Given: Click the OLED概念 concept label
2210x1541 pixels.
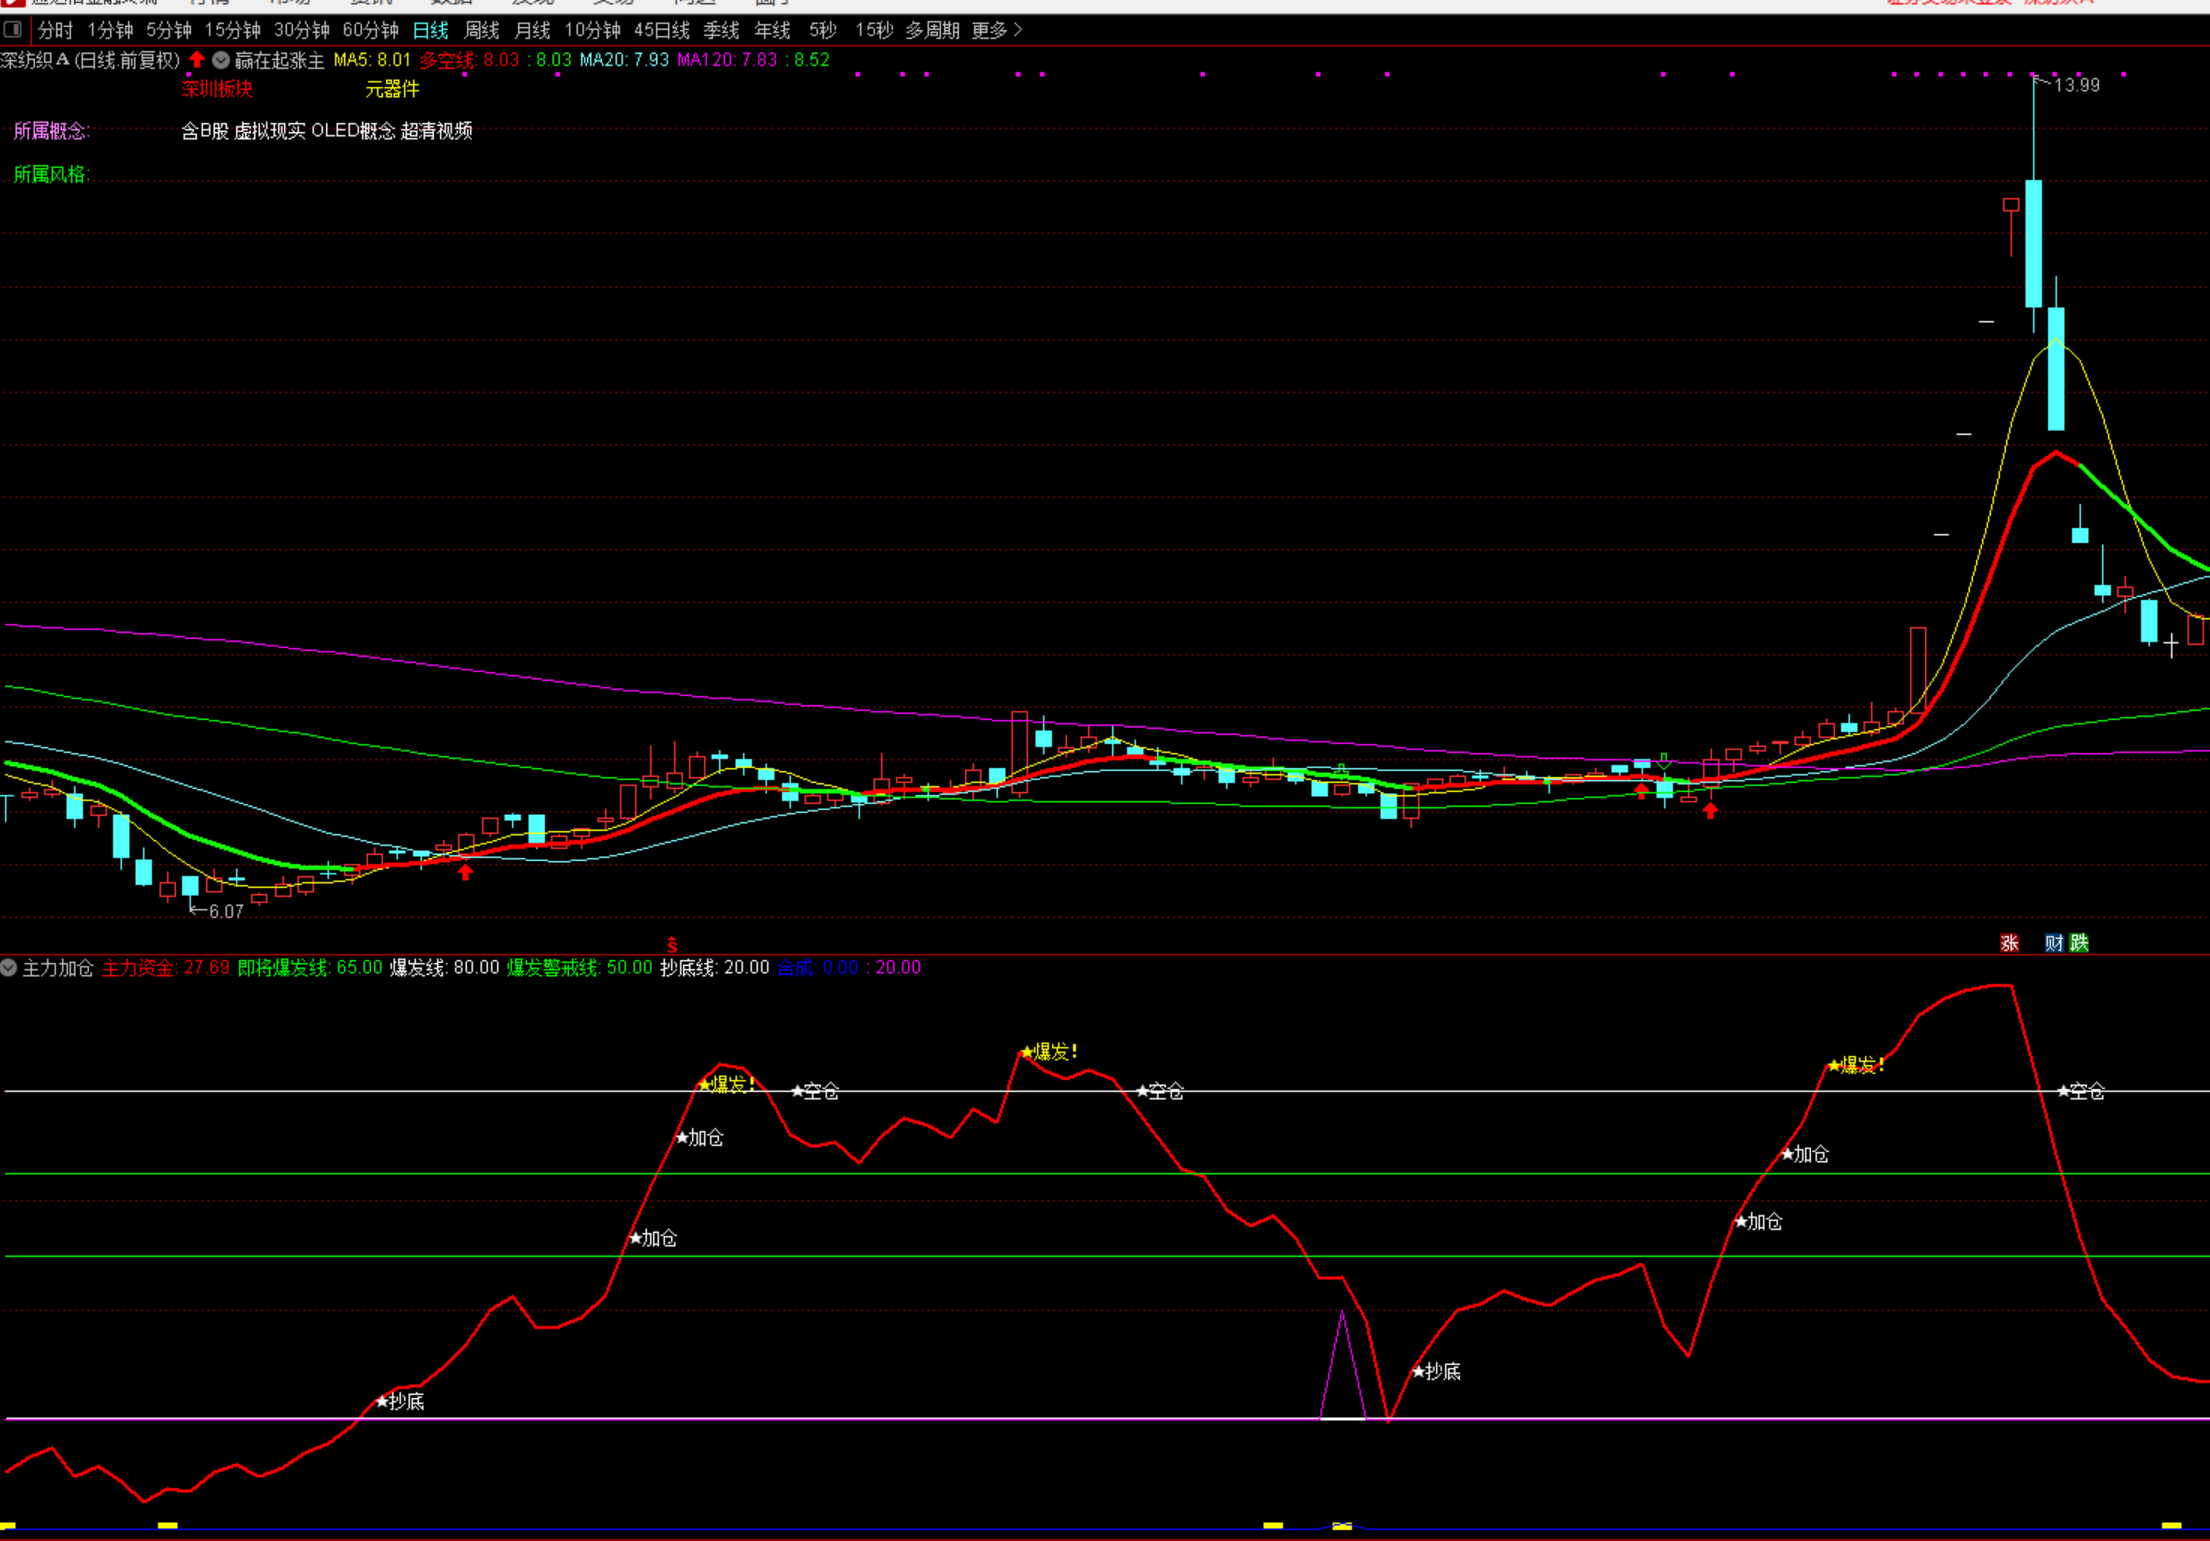Looking at the screenshot, I should tap(354, 130).
